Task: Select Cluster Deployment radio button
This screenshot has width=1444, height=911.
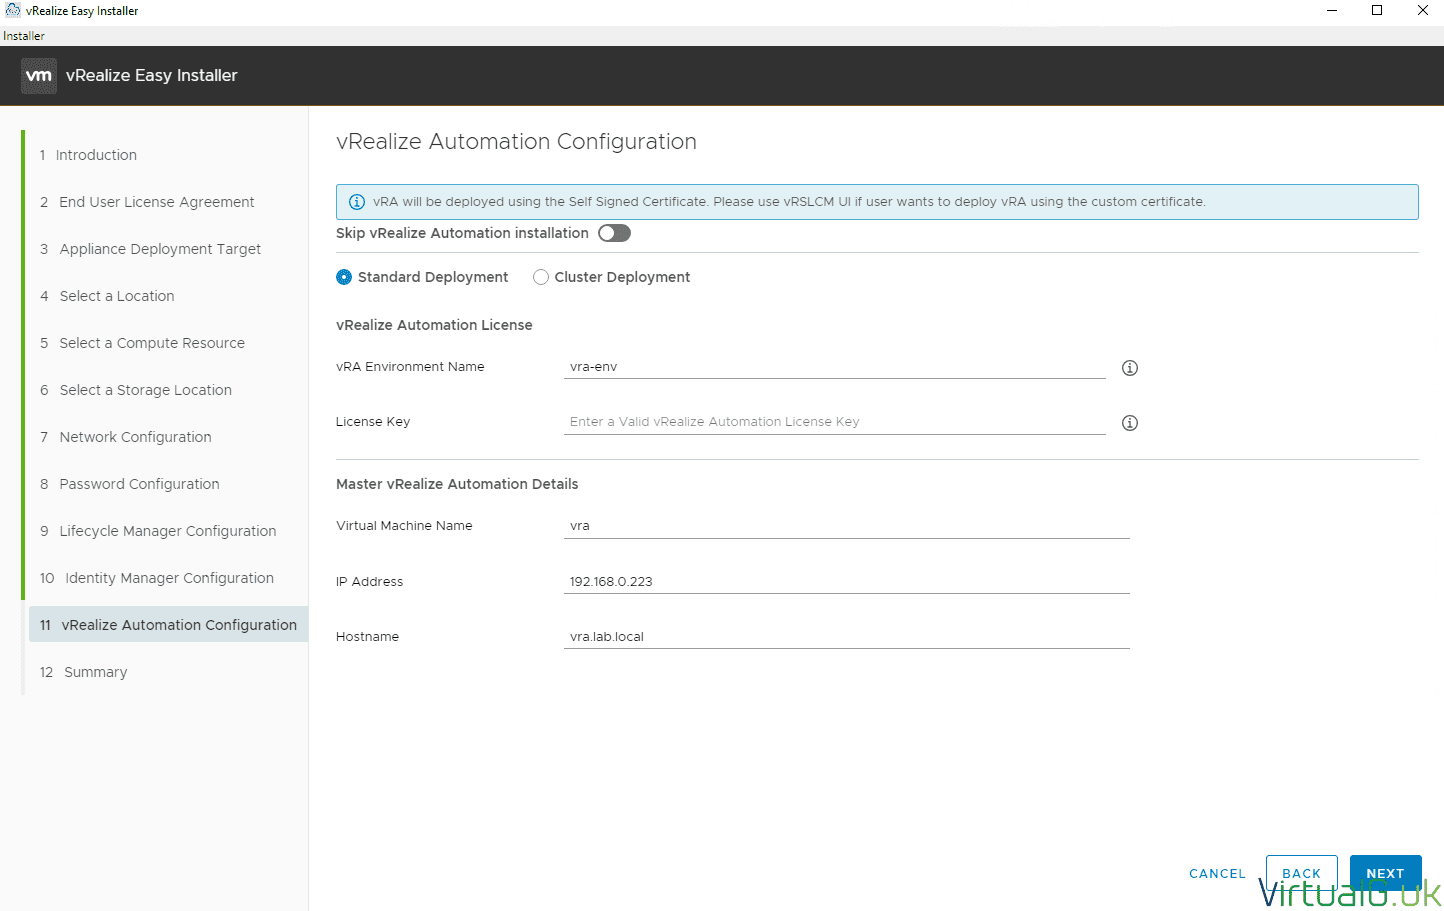Action: (541, 277)
